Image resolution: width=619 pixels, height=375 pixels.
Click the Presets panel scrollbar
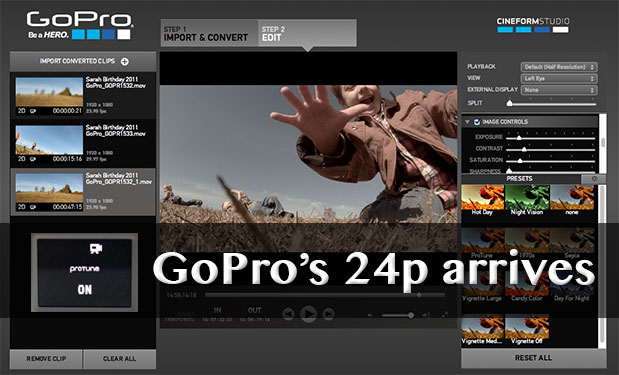coord(602,266)
